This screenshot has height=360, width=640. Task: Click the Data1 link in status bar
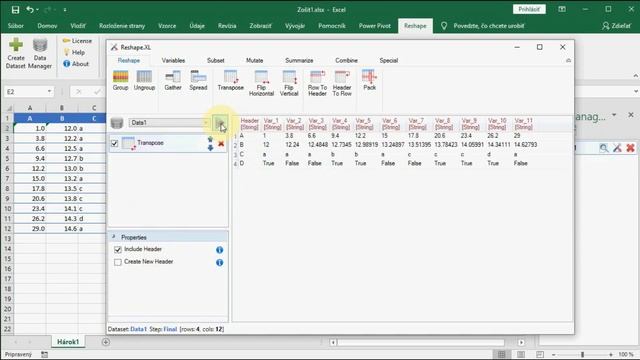pyautogui.click(x=138, y=329)
